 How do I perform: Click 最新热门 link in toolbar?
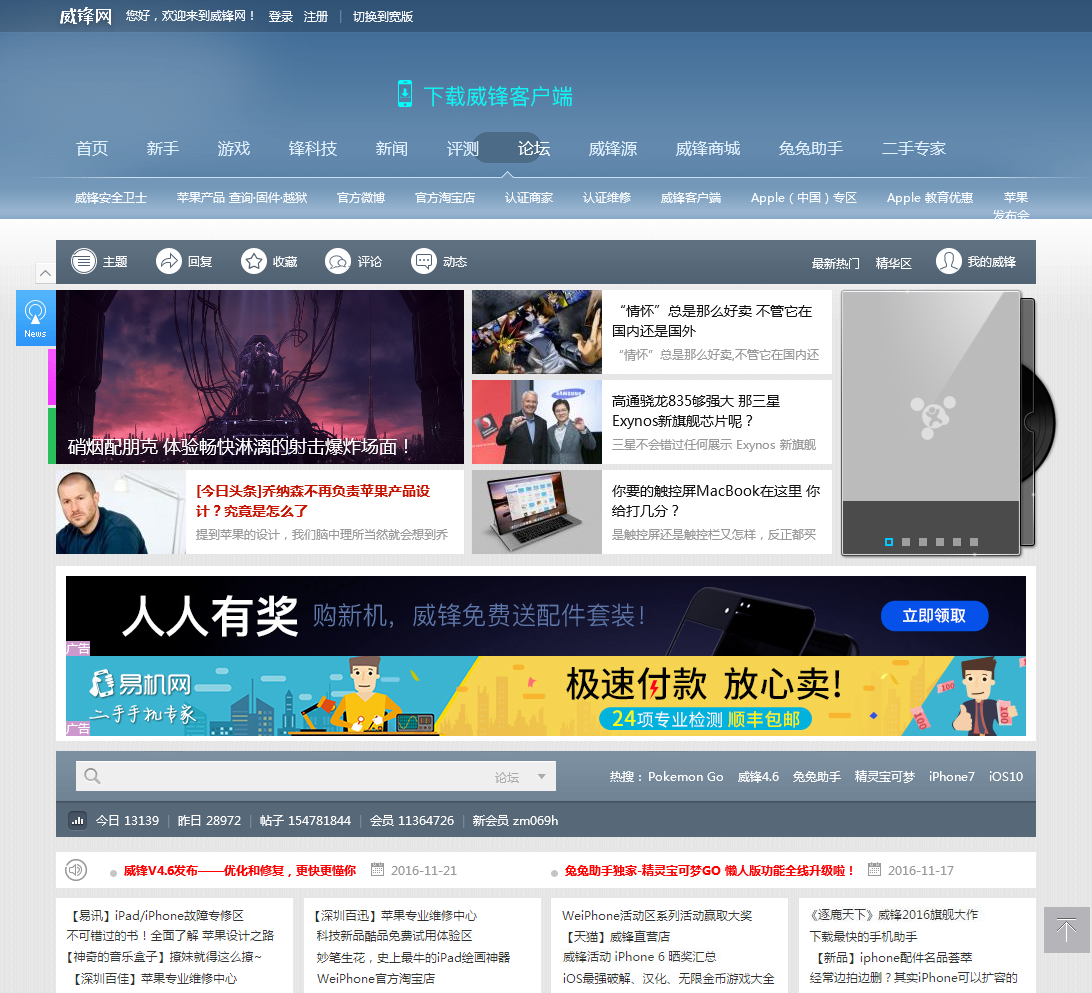tap(835, 263)
